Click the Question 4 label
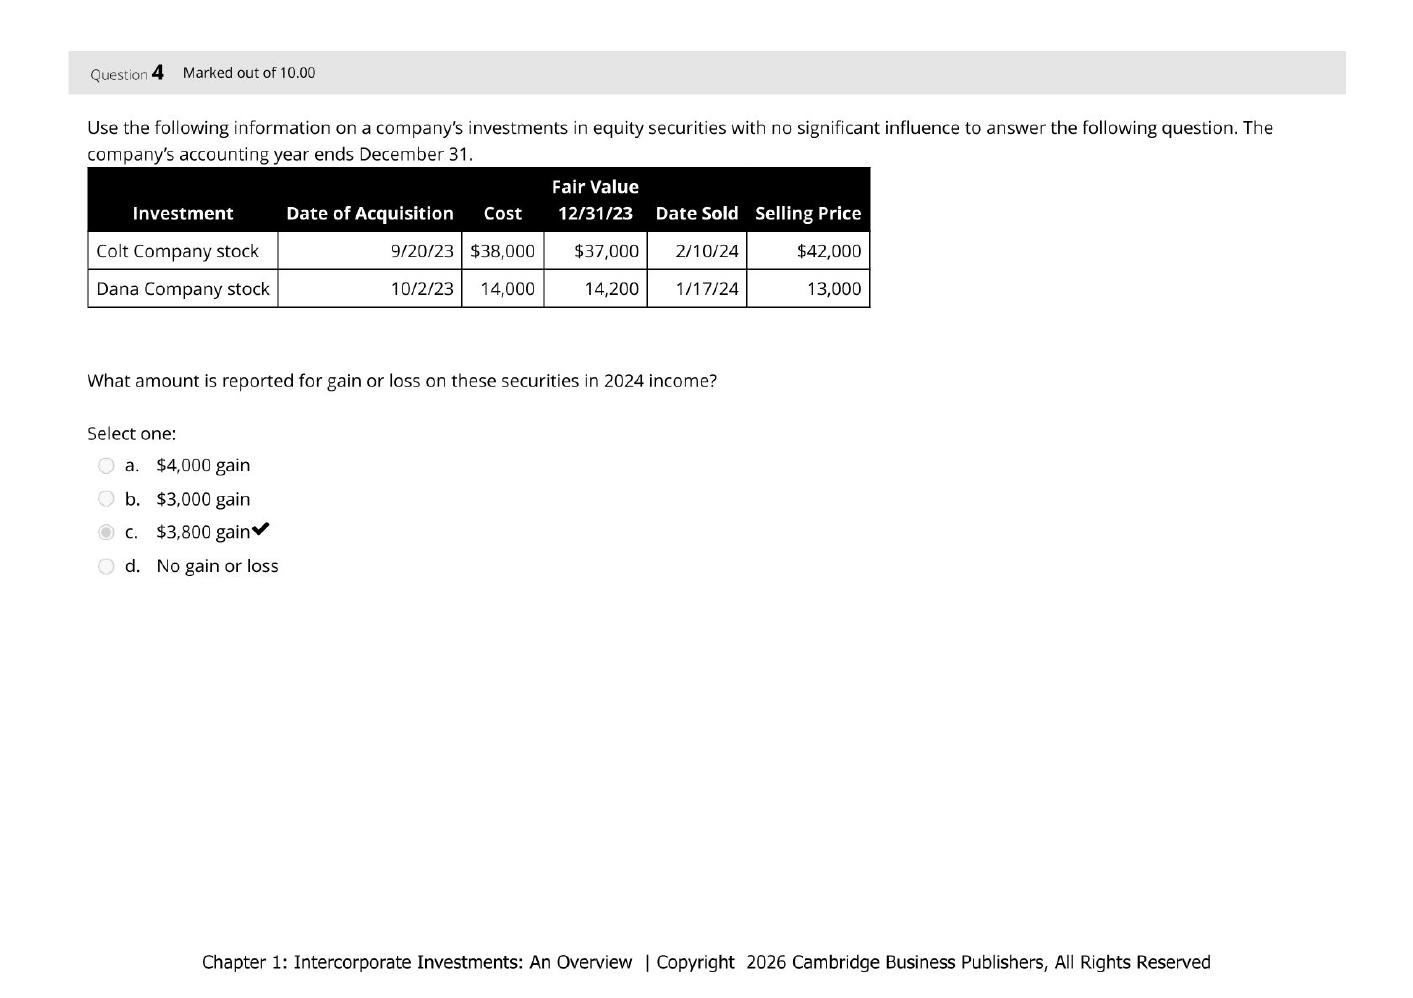 (x=127, y=73)
